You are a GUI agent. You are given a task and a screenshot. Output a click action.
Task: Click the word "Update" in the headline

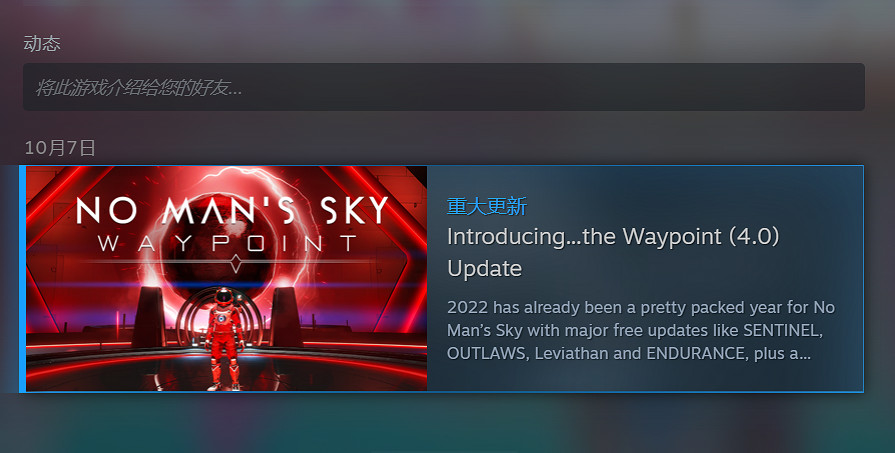tap(485, 268)
